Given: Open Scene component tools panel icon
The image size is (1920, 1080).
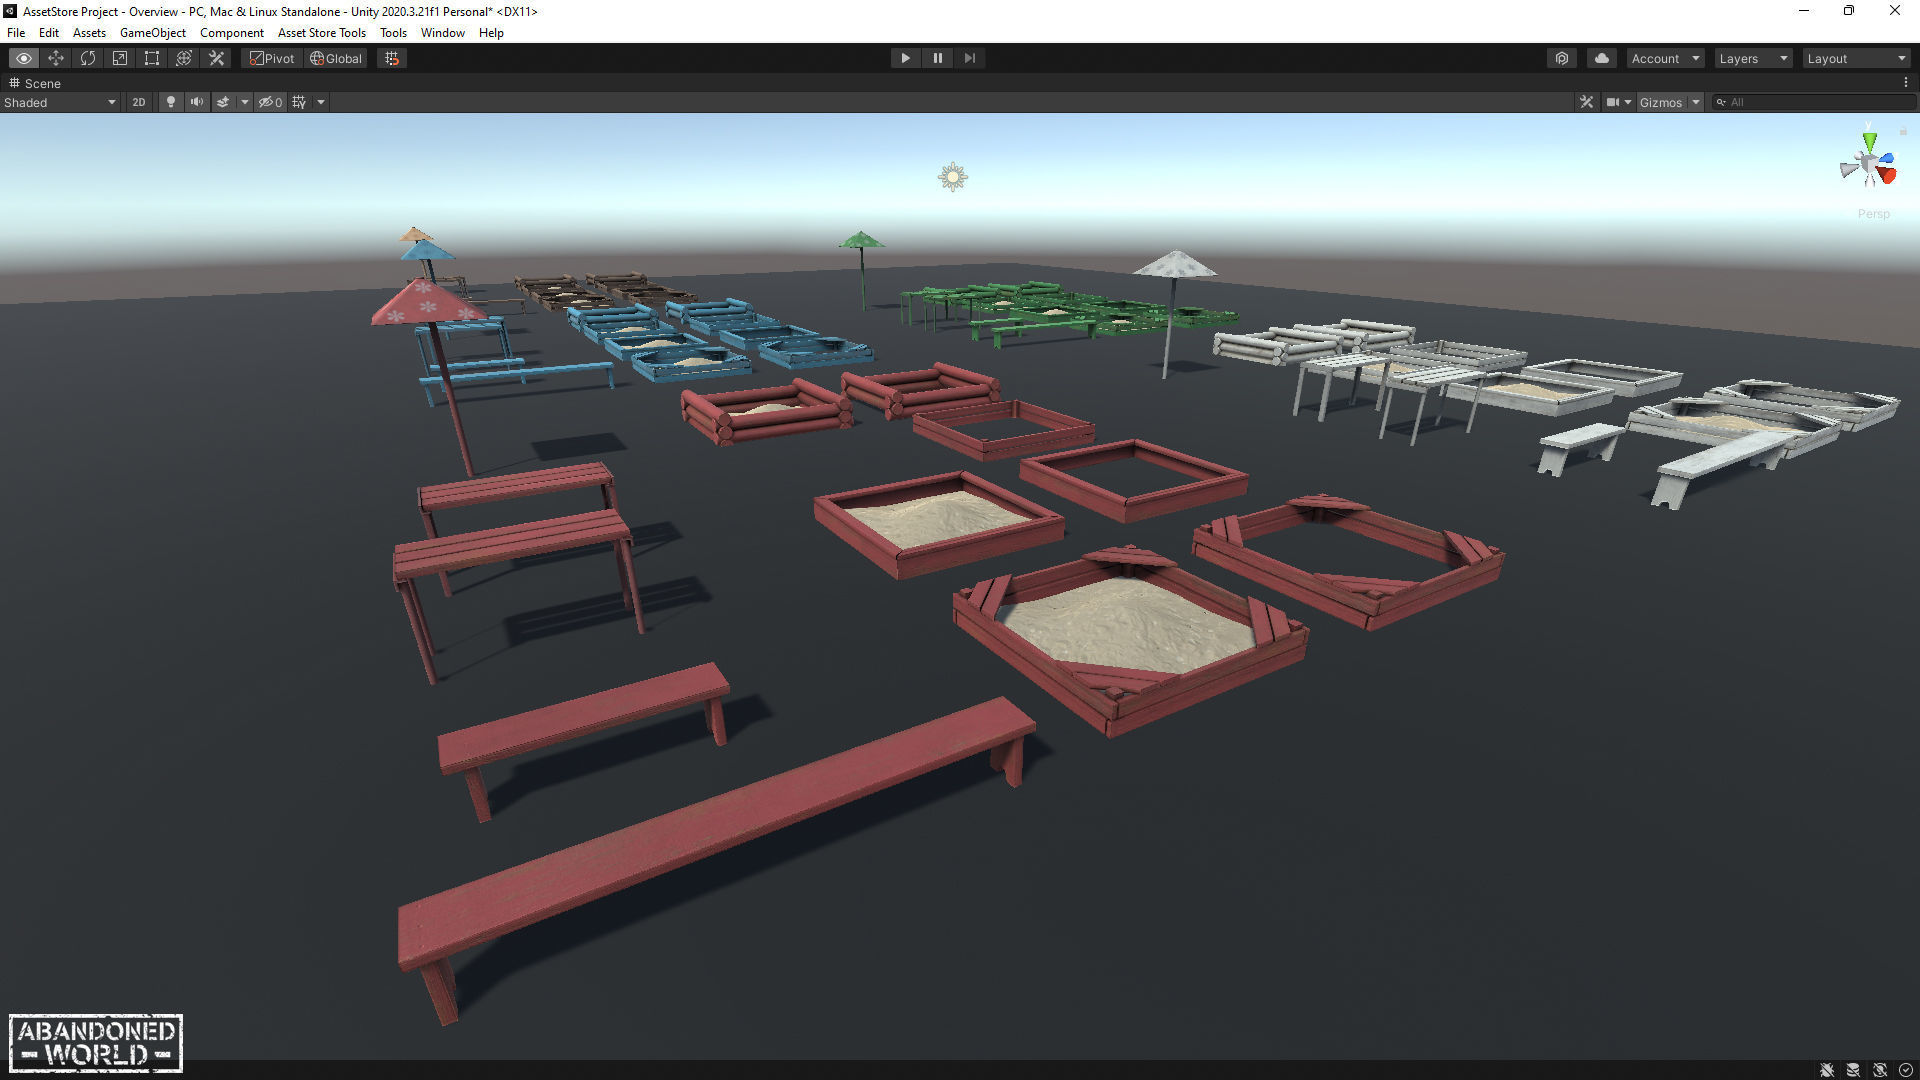Looking at the screenshot, I should (1586, 102).
